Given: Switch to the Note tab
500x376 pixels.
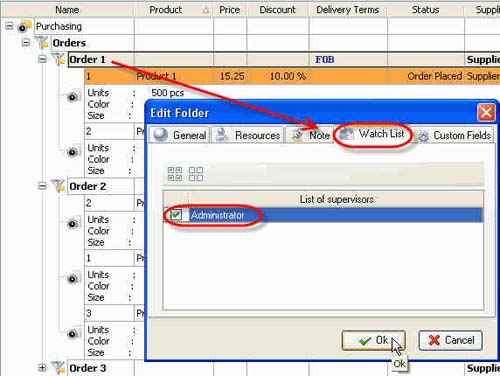Looking at the screenshot, I should point(310,135).
